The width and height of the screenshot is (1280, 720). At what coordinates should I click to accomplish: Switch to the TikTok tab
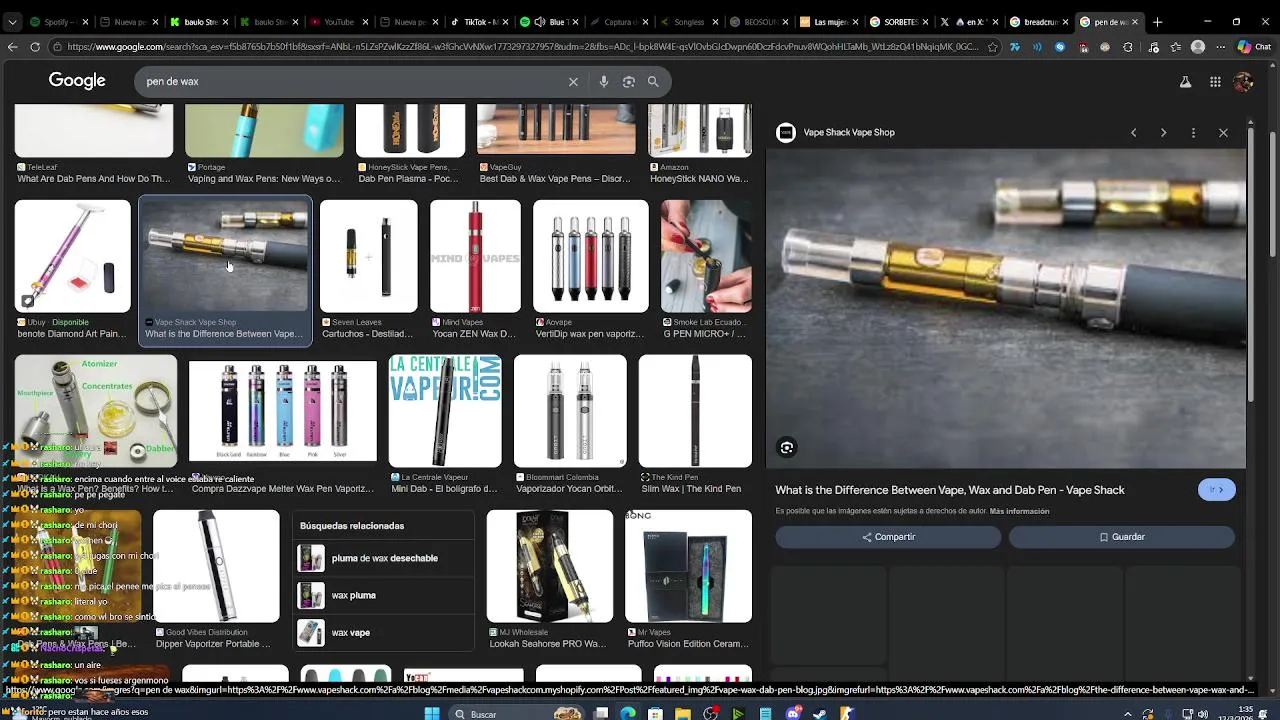tap(479, 22)
